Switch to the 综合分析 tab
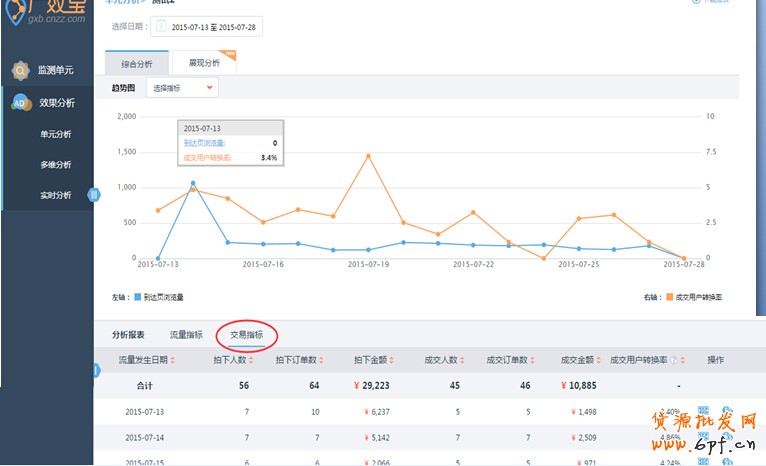Screen dimensions: 766x466 click(137, 63)
